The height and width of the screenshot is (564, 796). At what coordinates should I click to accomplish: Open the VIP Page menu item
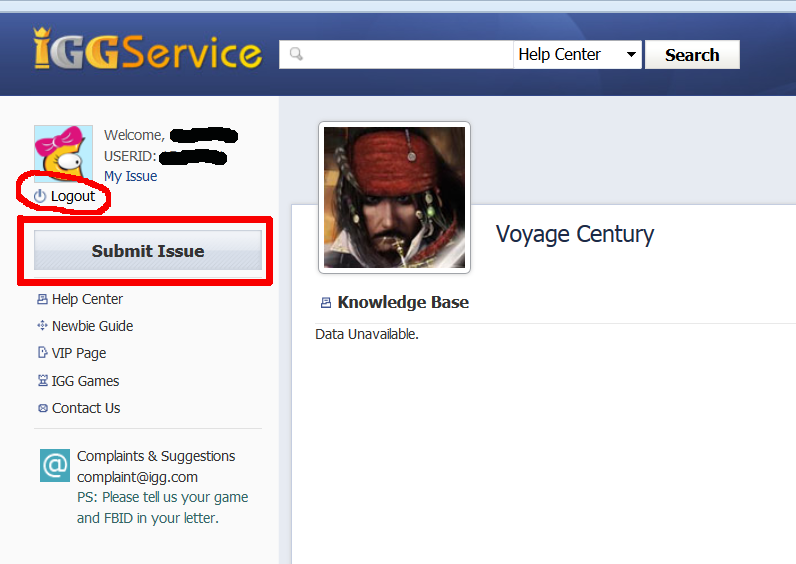79,353
